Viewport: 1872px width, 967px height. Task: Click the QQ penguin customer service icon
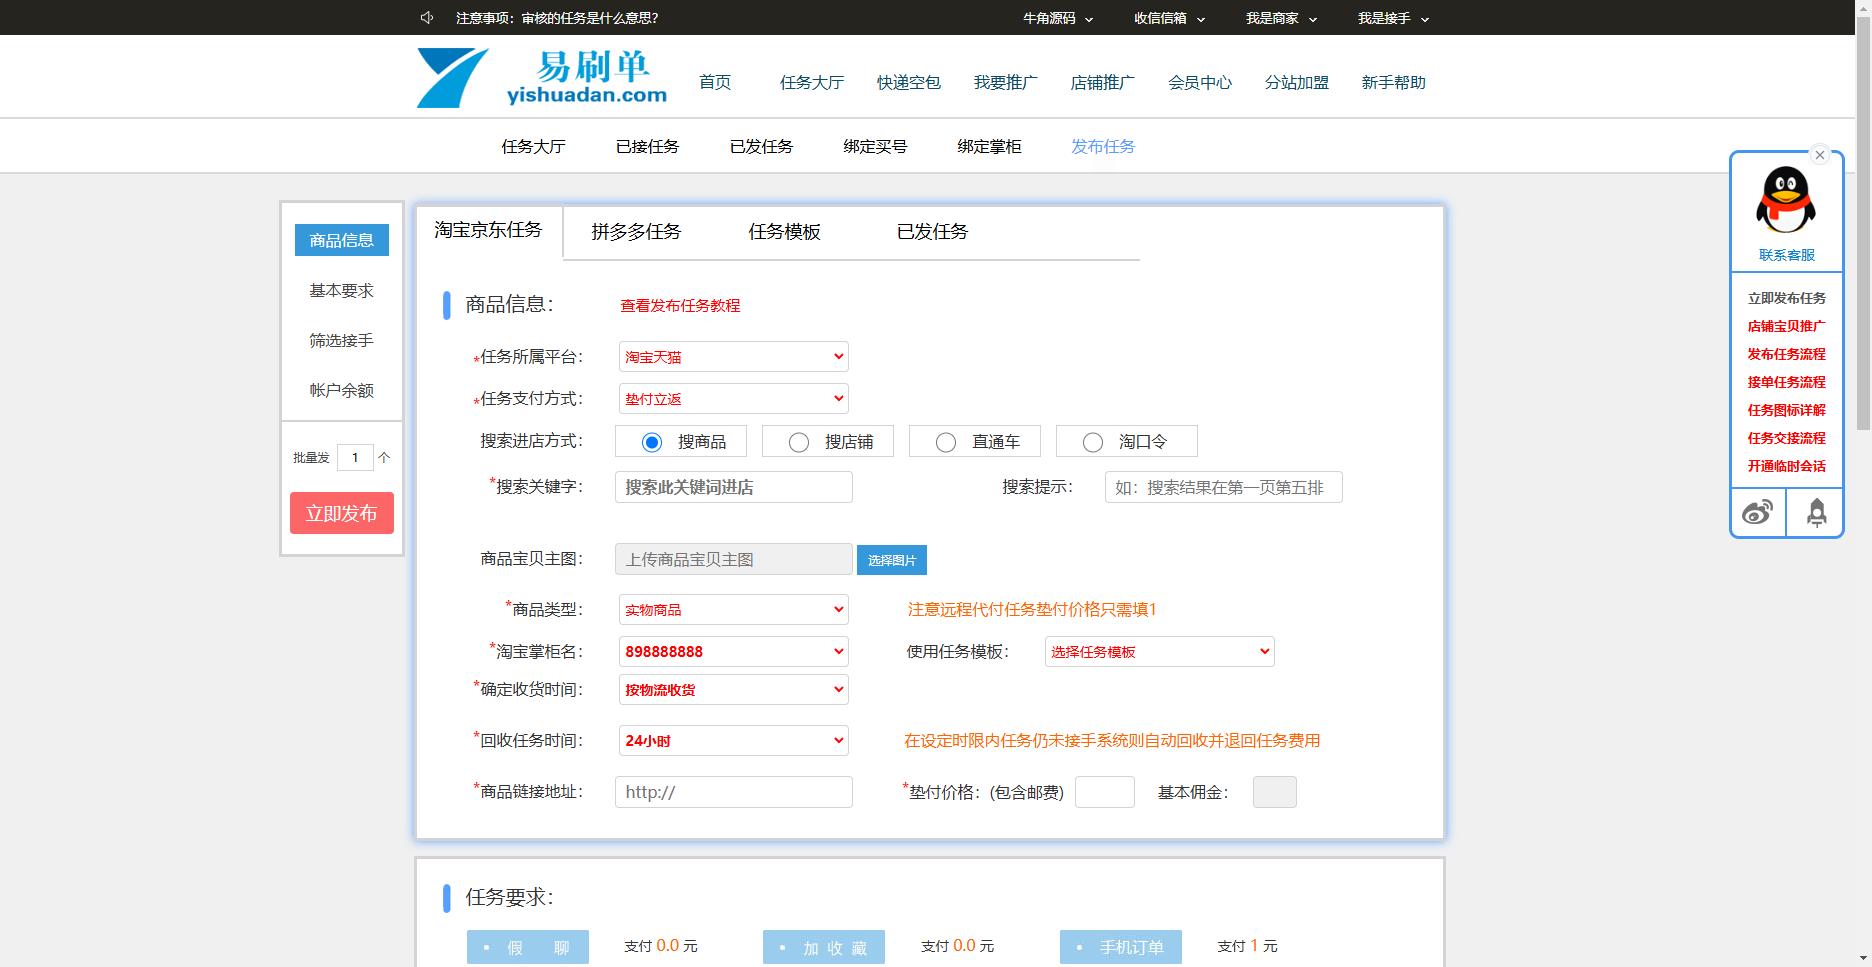tap(1785, 200)
